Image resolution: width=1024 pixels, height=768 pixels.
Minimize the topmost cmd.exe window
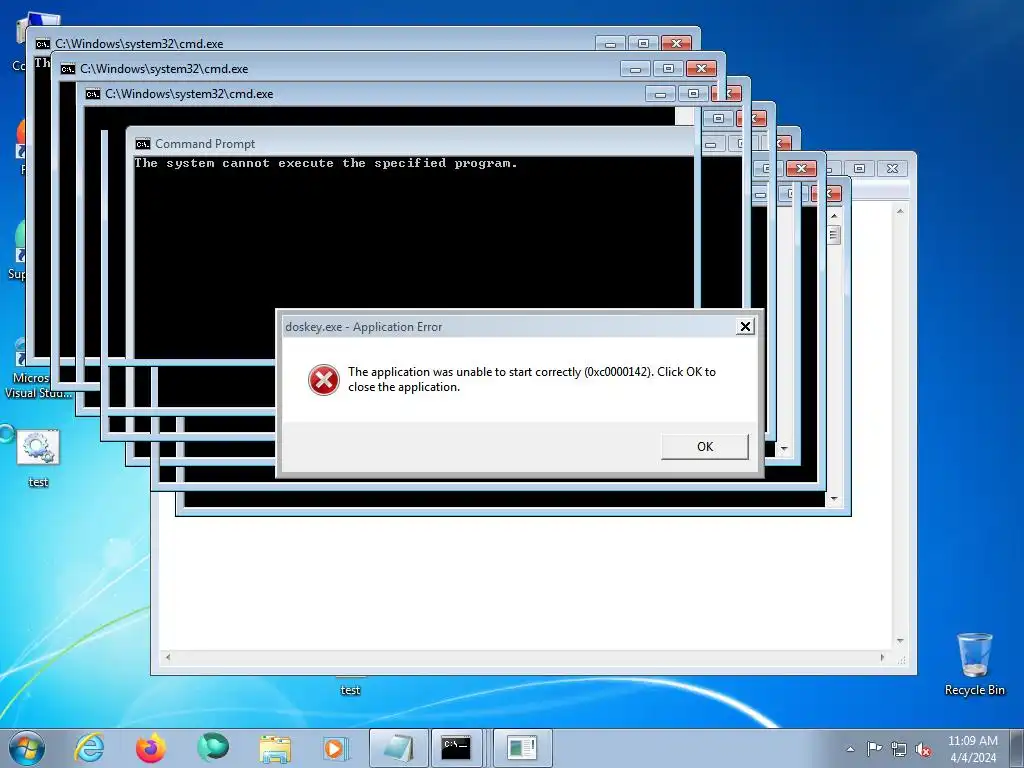coord(610,44)
